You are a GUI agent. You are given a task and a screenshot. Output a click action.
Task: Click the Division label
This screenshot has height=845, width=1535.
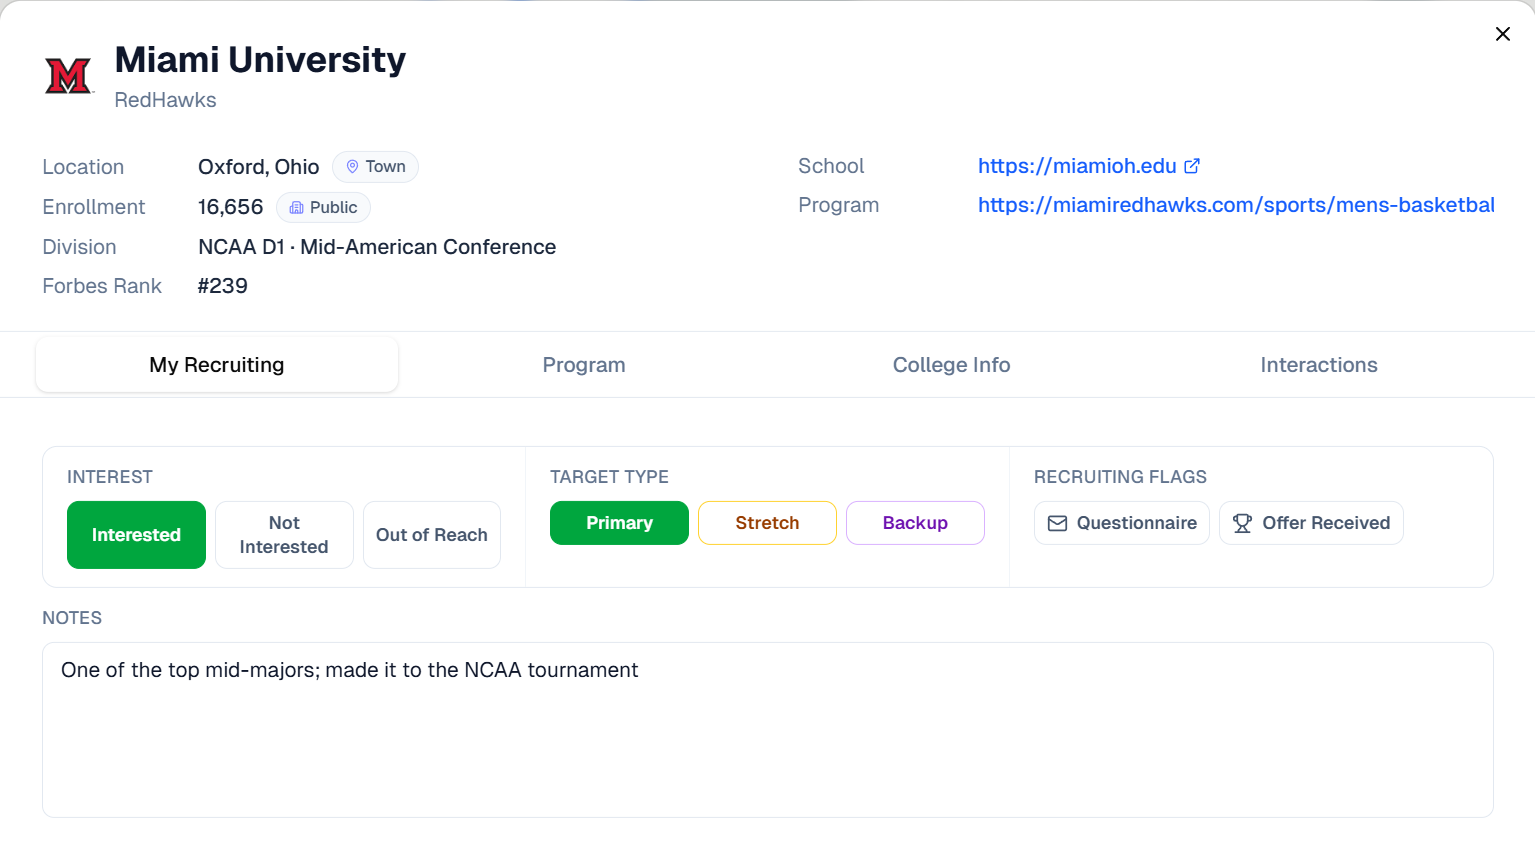click(79, 247)
